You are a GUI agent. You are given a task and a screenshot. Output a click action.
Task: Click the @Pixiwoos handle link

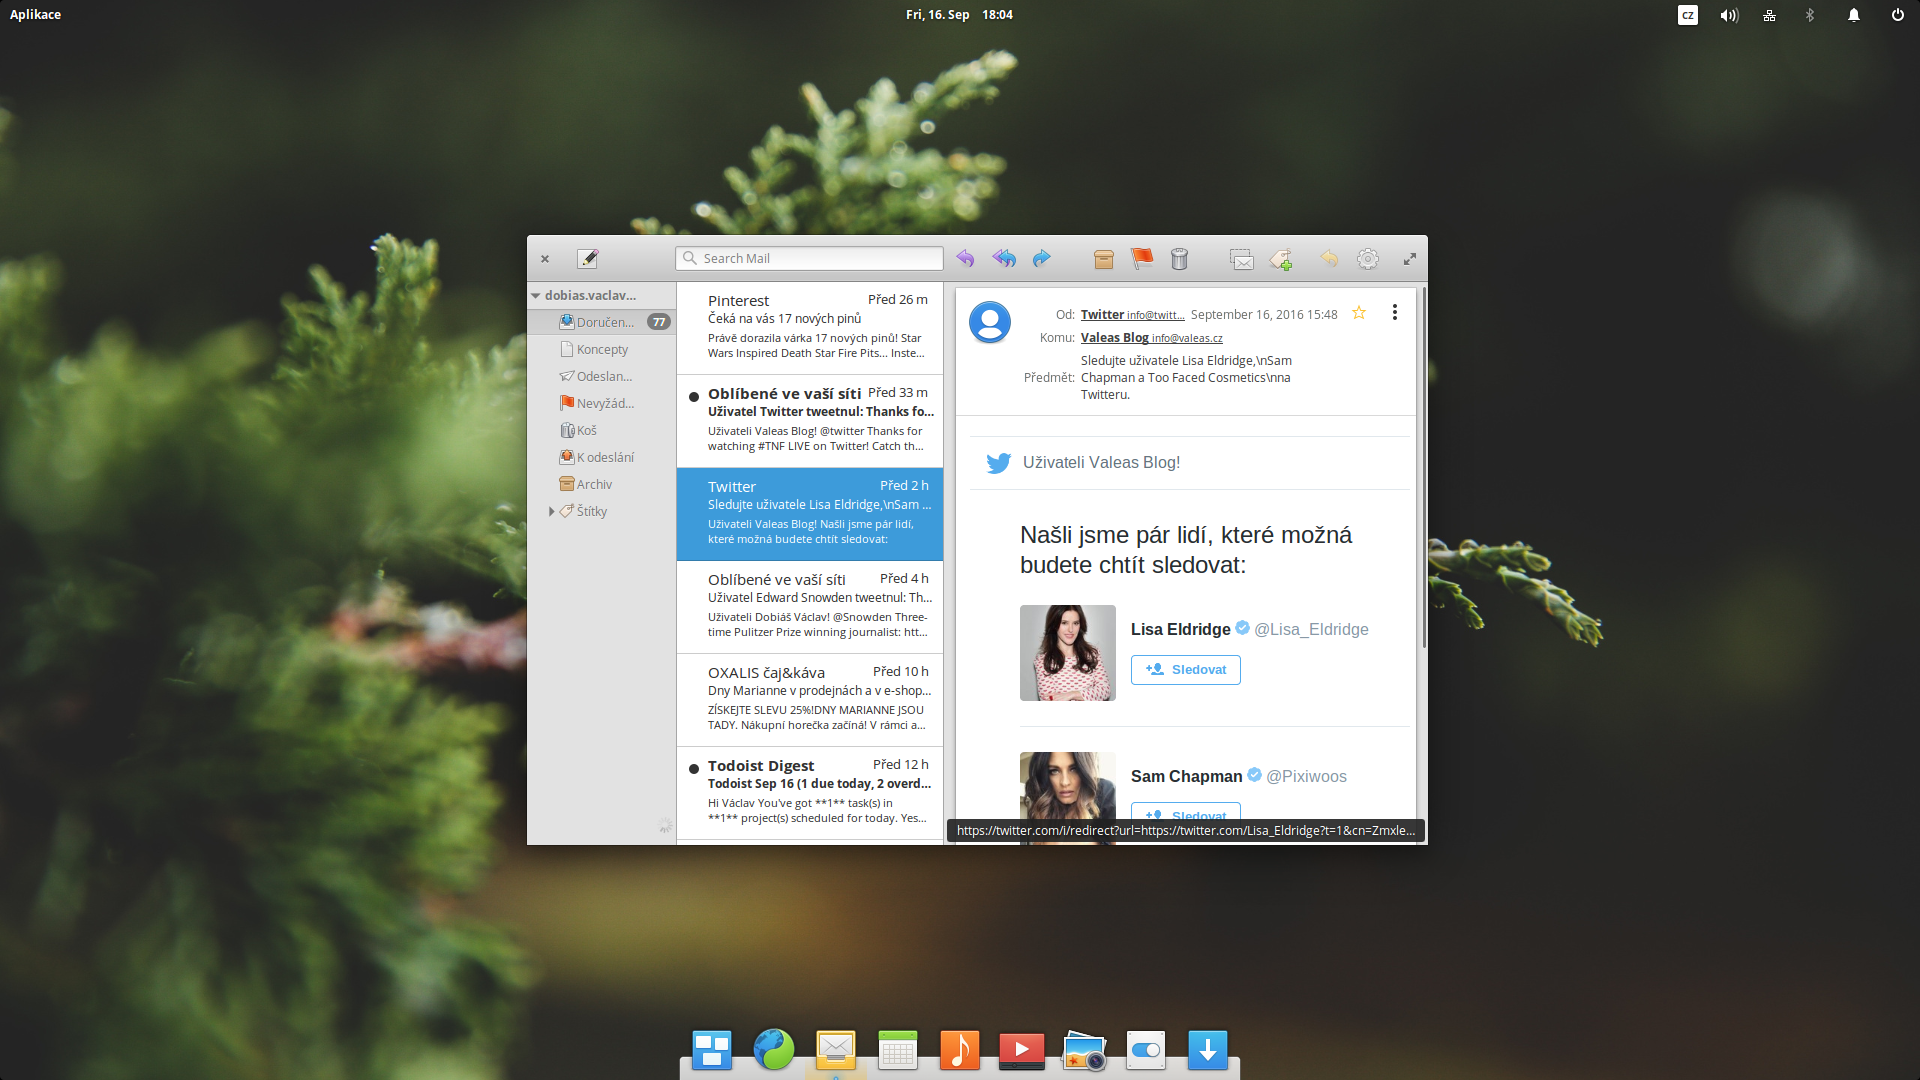coord(1306,776)
